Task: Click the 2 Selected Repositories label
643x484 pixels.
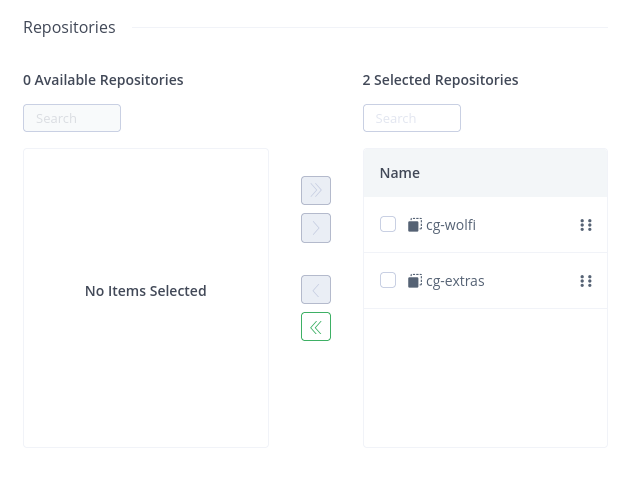Action: tap(440, 80)
